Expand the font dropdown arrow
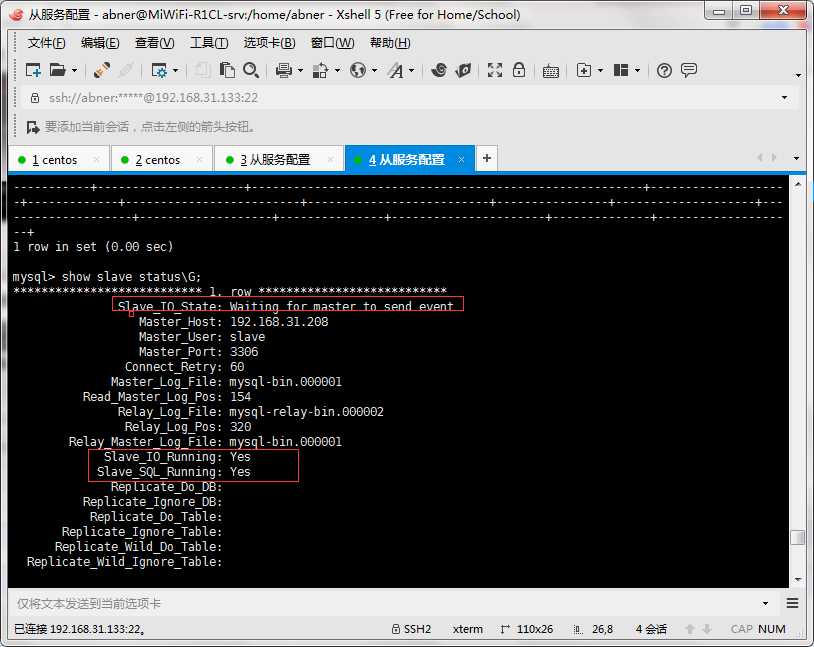 click(x=412, y=70)
